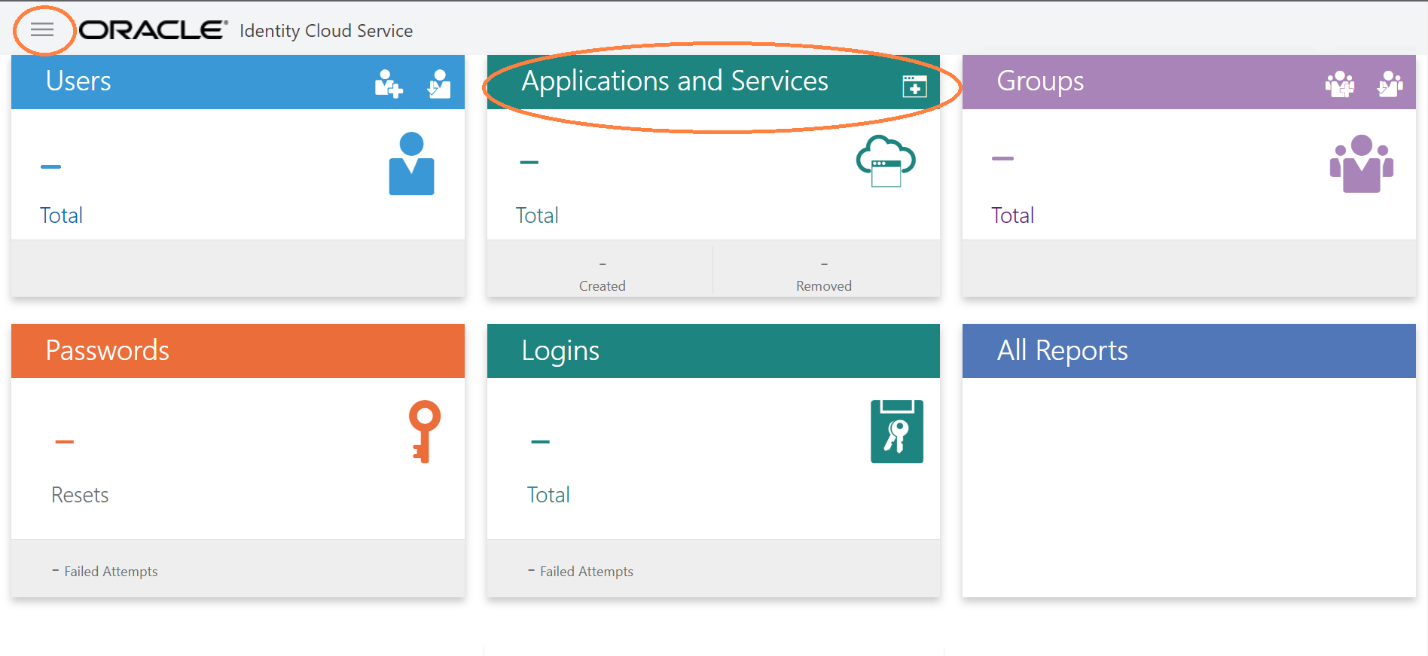Open the hamburger navigation drawer menu

coord(42,30)
